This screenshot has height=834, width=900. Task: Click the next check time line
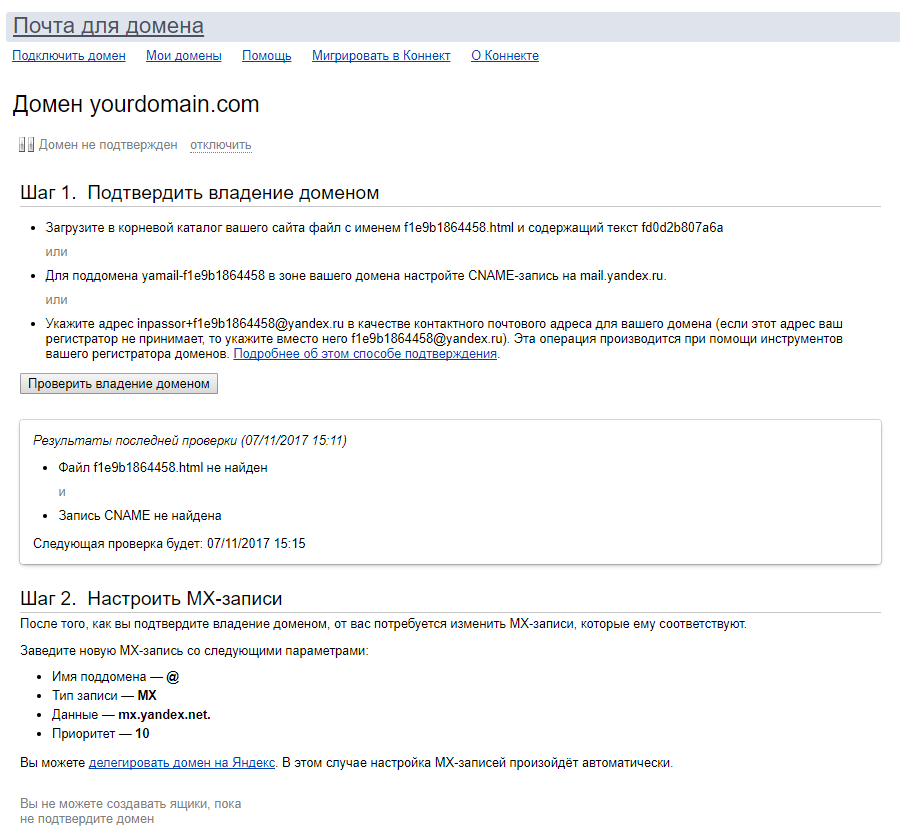[169, 544]
